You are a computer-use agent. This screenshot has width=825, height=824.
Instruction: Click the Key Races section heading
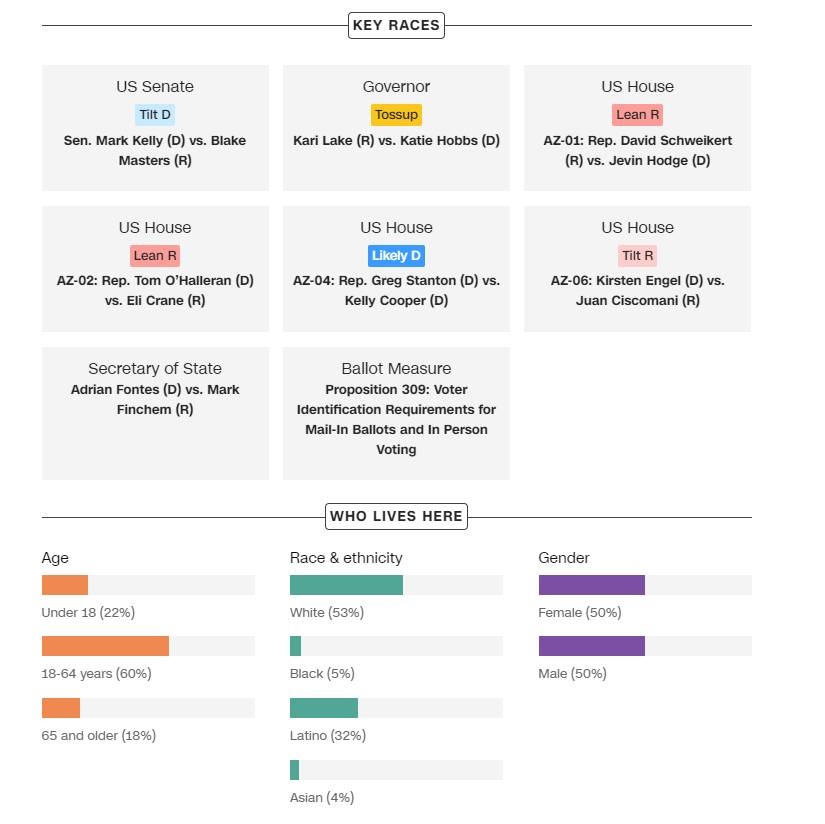[x=396, y=26]
